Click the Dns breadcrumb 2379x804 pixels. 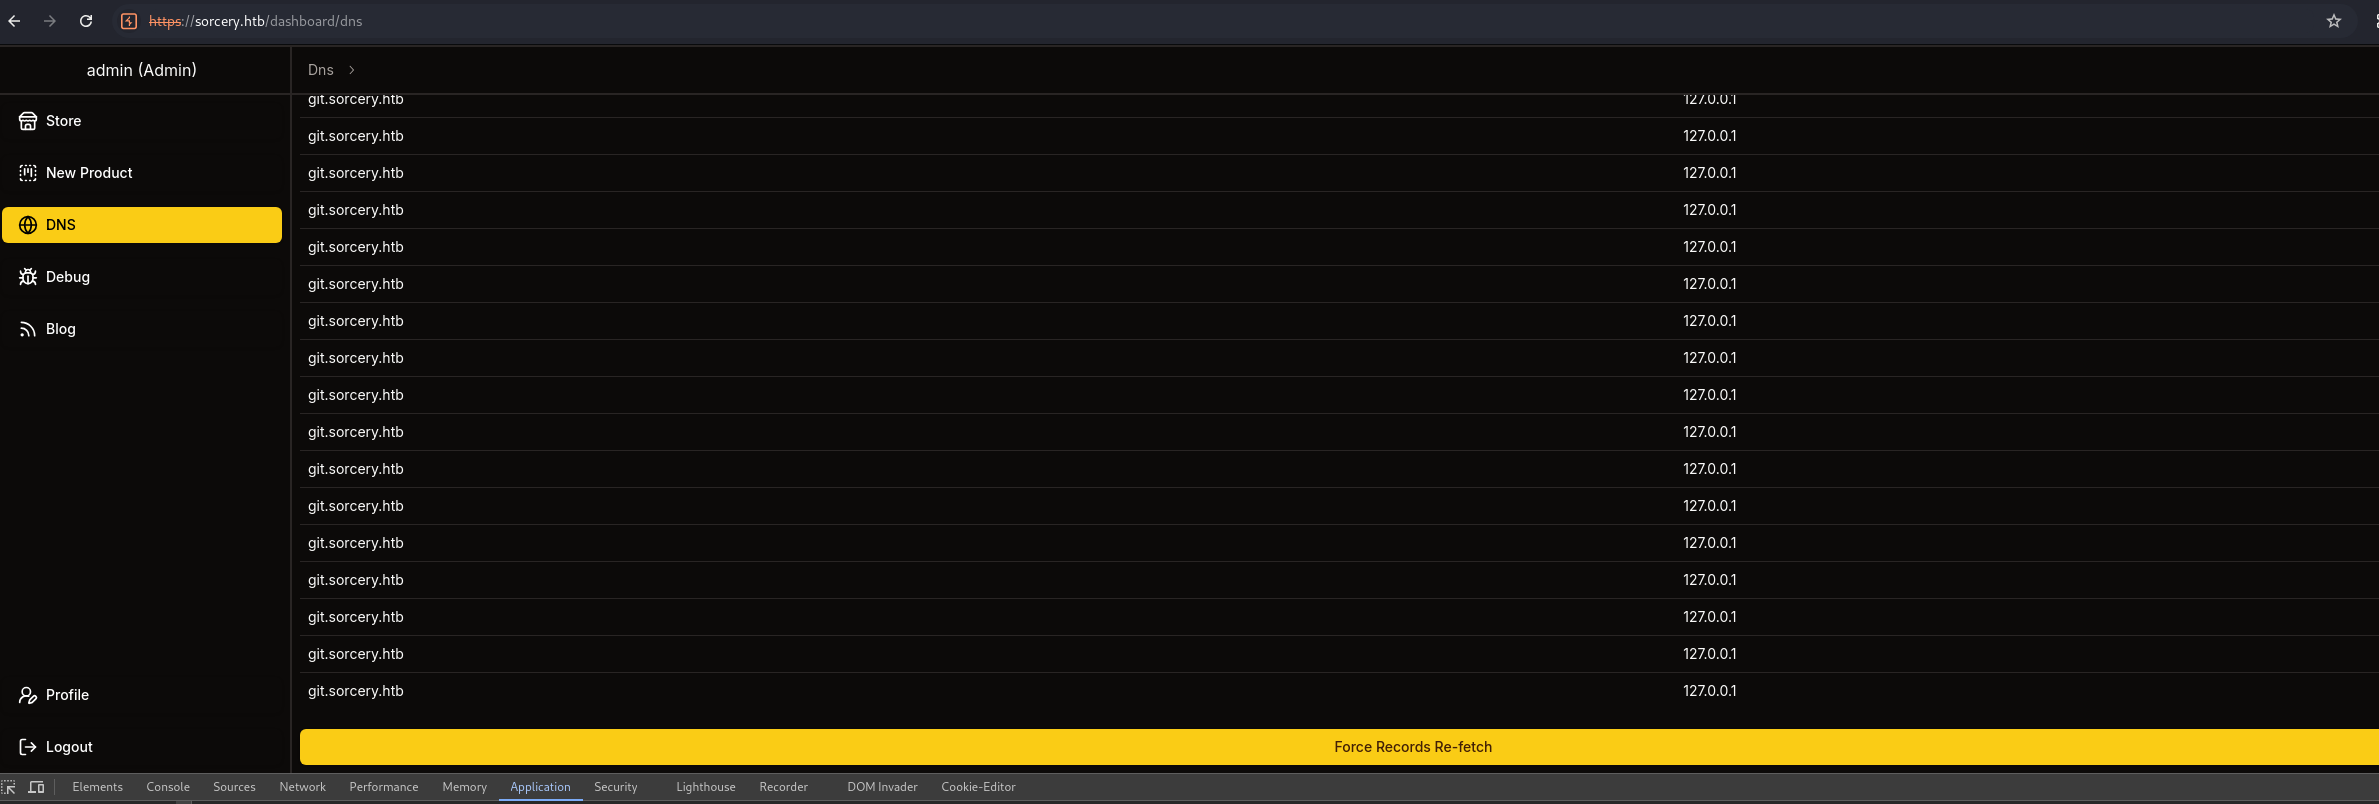tap(321, 70)
